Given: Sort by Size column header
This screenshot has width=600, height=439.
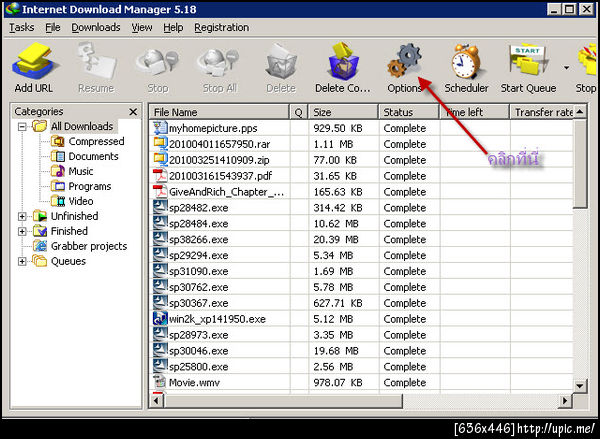Looking at the screenshot, I should (343, 112).
